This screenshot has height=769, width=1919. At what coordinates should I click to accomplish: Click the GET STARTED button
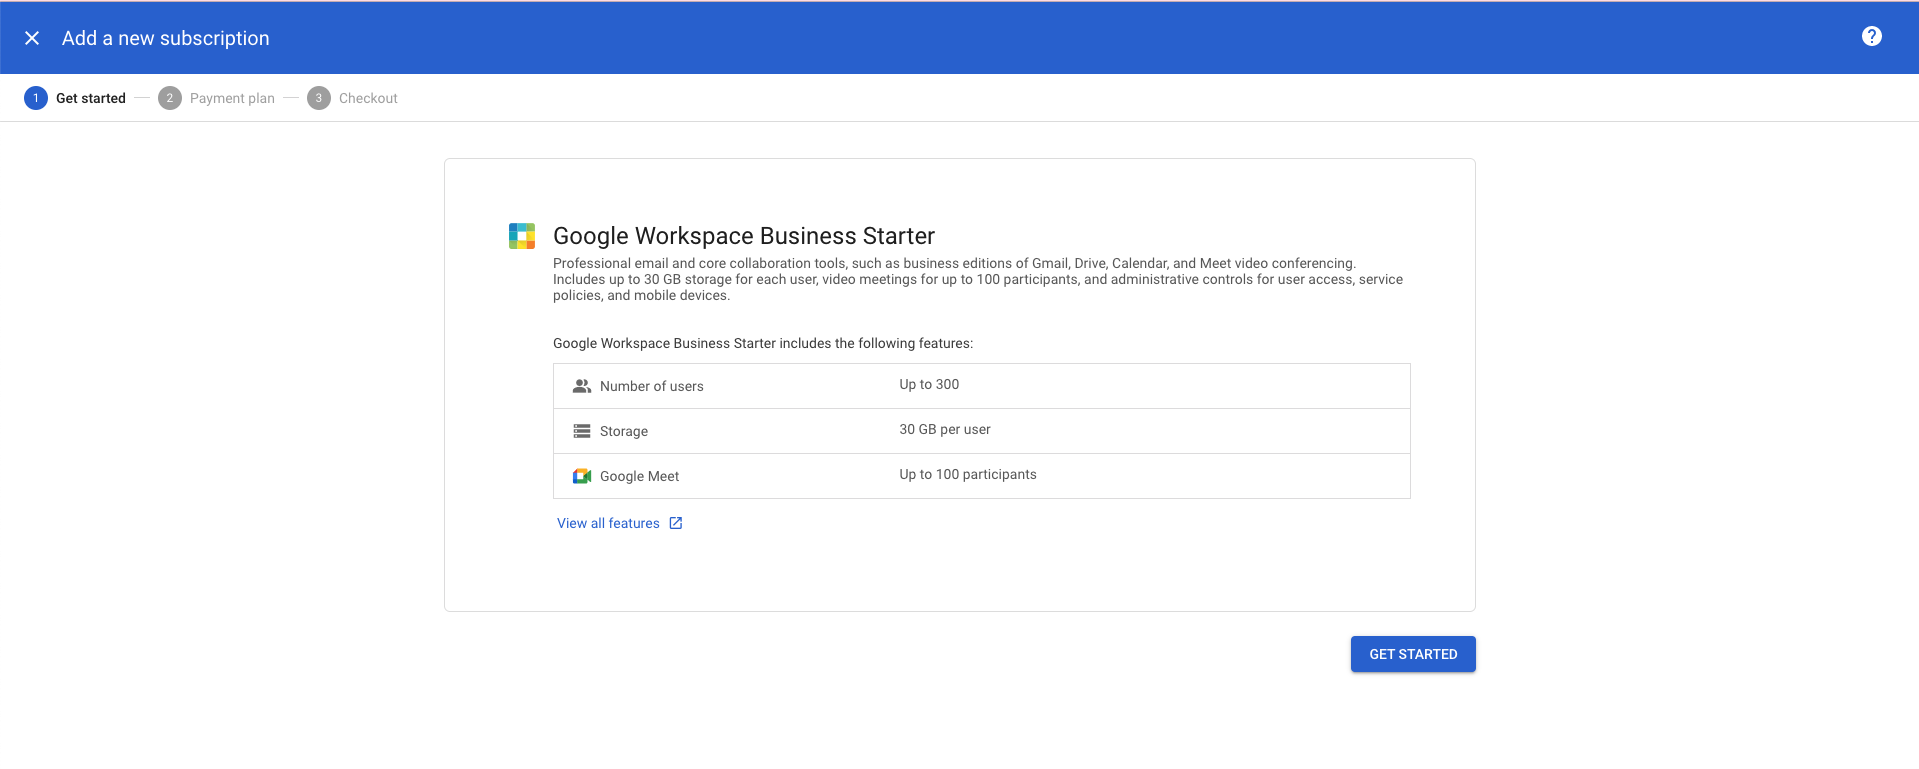1413,654
